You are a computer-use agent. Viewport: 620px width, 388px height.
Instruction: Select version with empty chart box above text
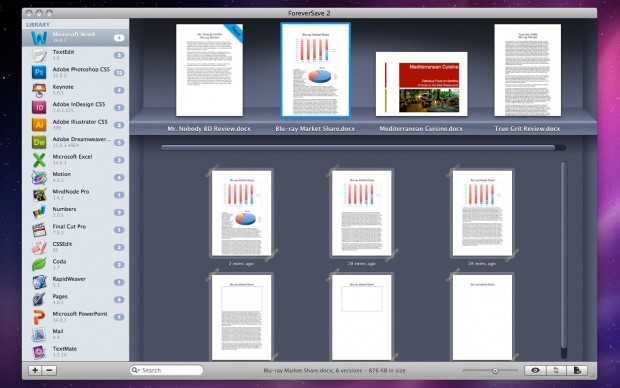coord(242,317)
